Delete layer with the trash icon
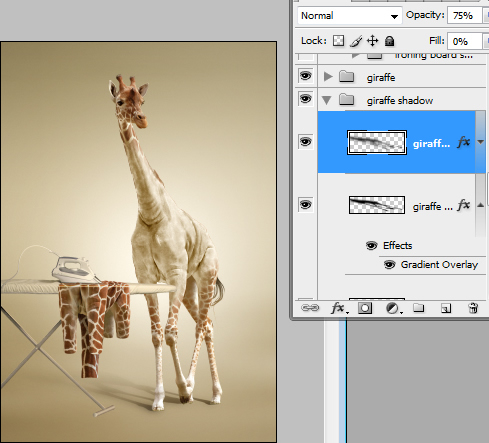 pyautogui.click(x=473, y=308)
